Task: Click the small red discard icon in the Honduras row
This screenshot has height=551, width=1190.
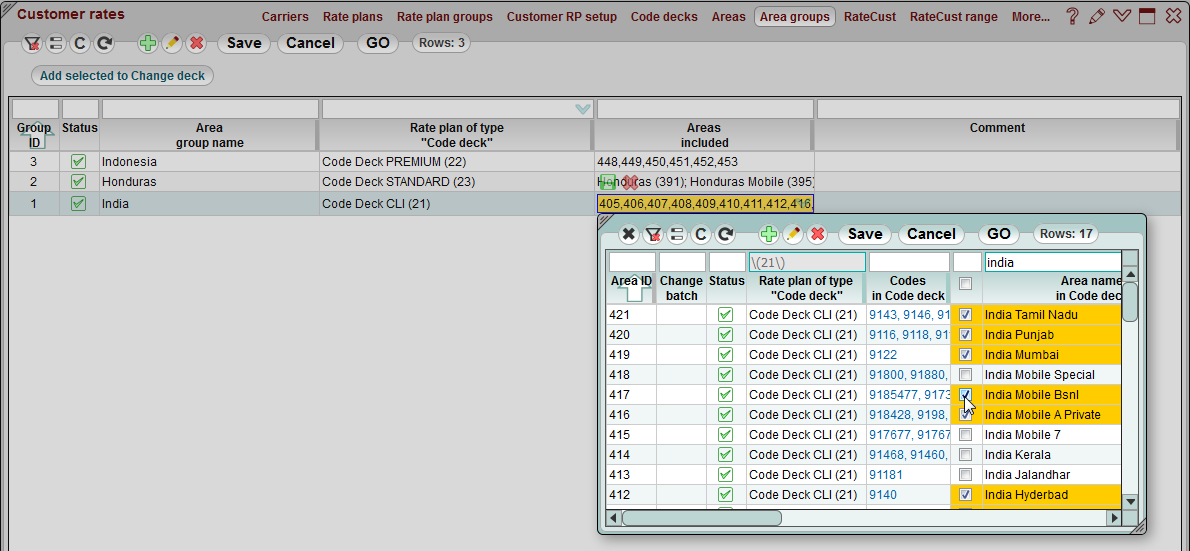Action: click(x=630, y=182)
